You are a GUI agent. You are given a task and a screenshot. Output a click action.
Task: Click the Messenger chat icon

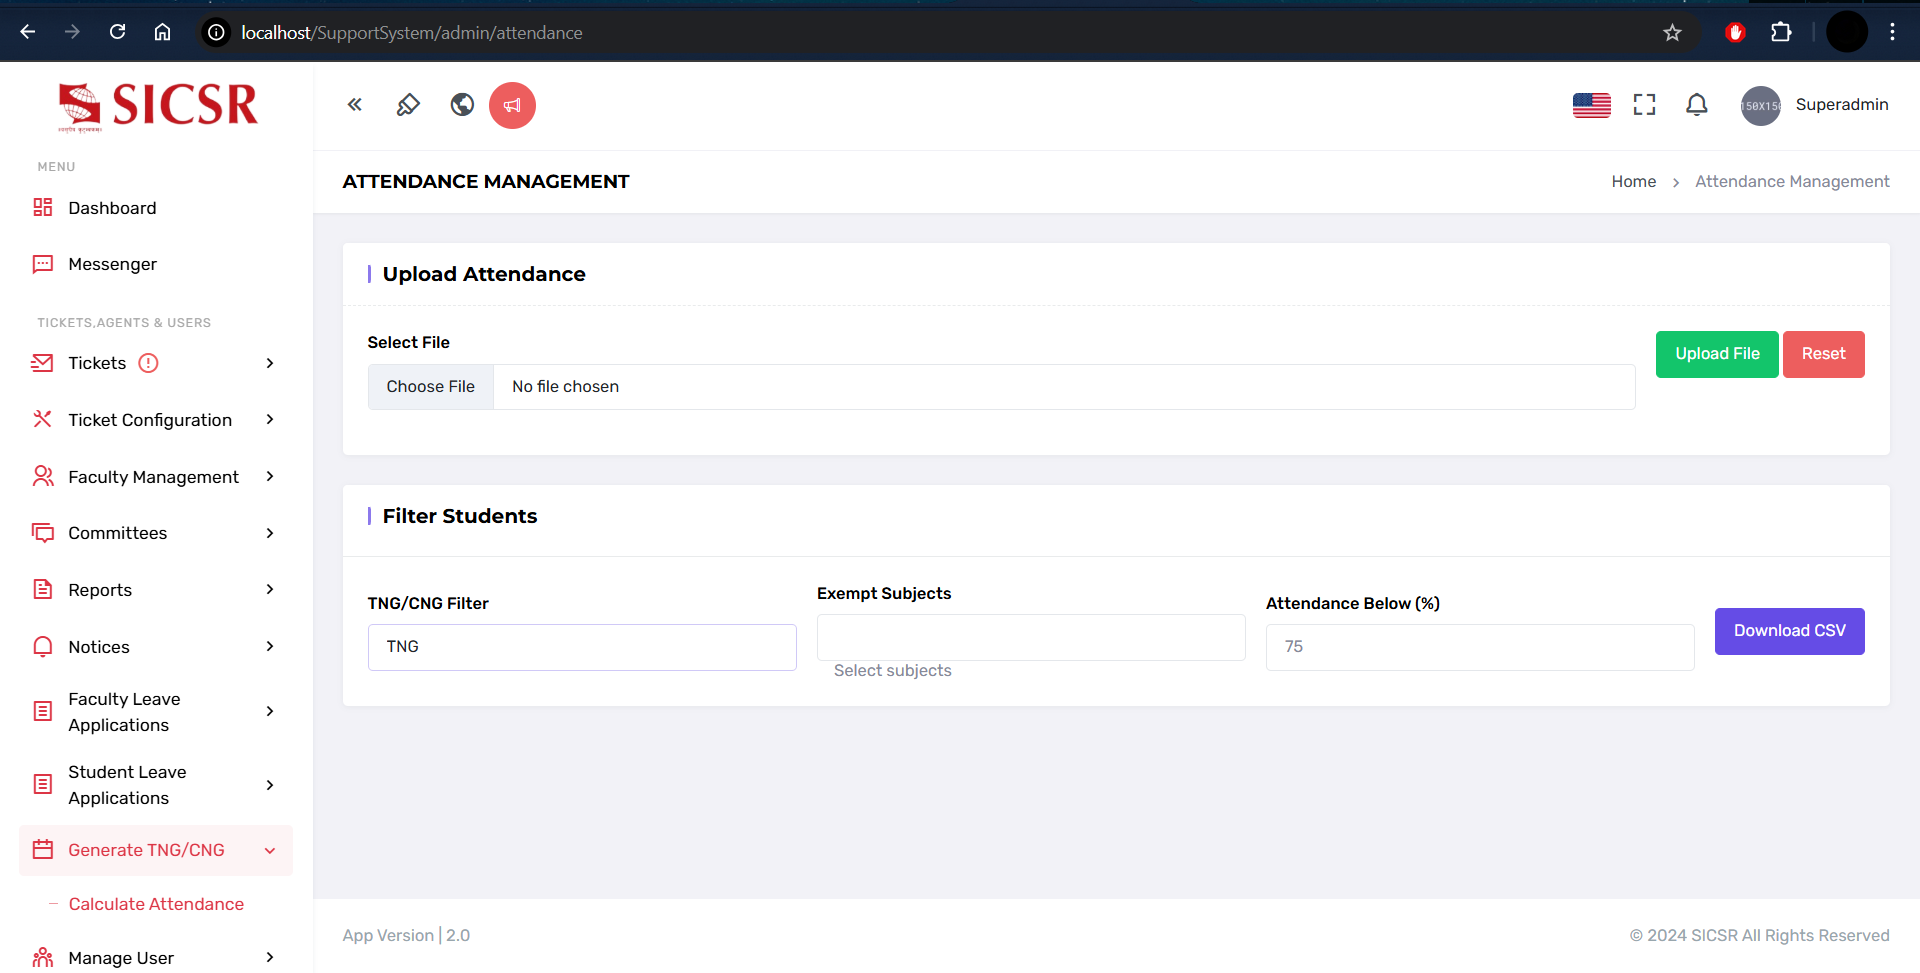pos(43,264)
